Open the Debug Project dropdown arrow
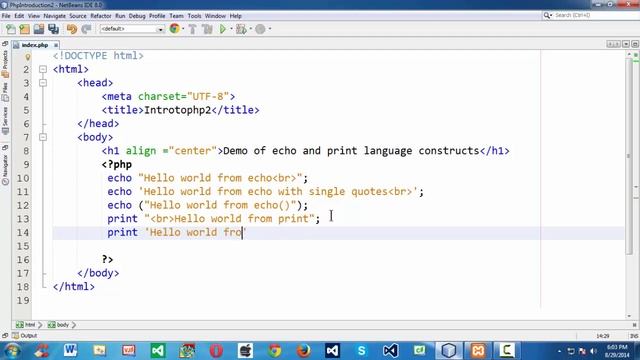 [x=250, y=29]
